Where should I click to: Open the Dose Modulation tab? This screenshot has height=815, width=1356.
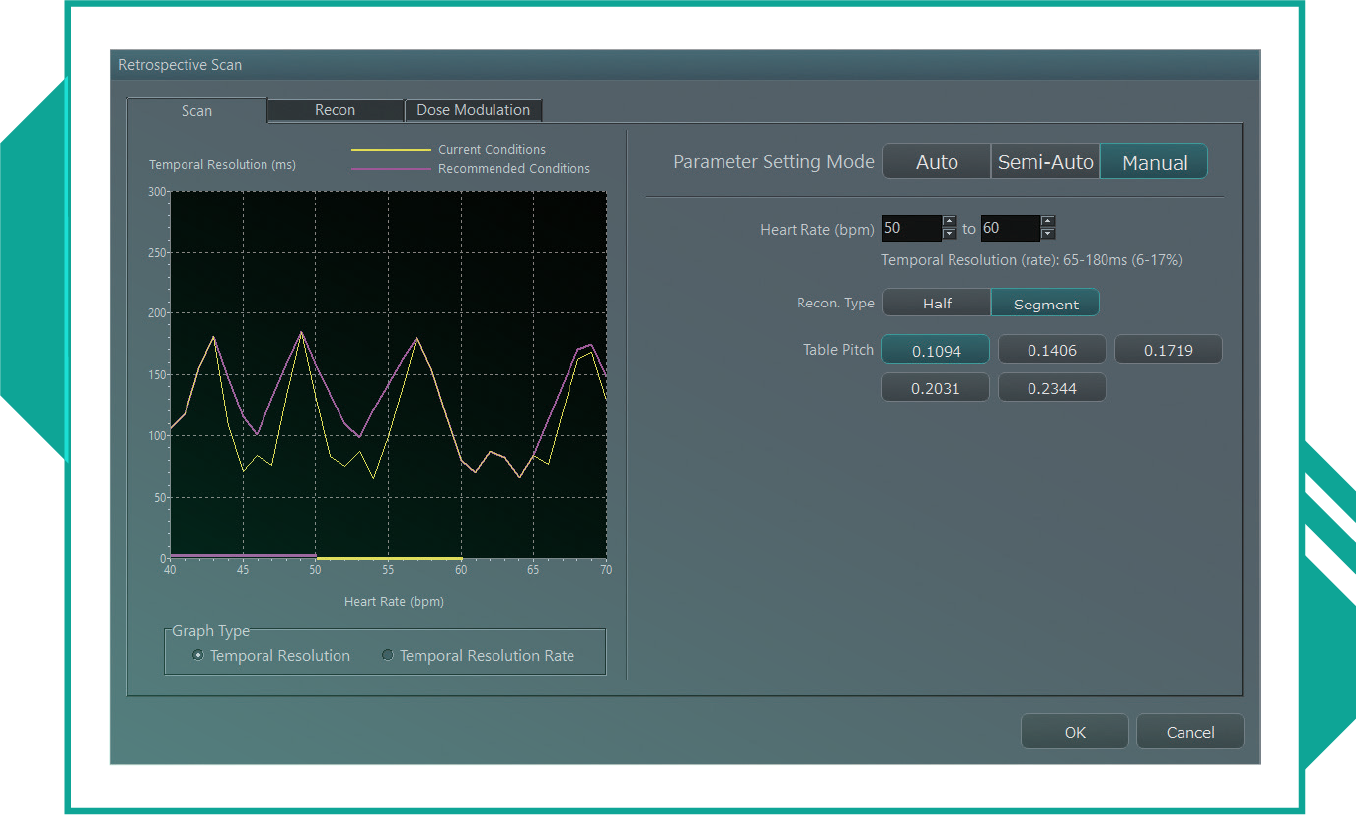[473, 110]
